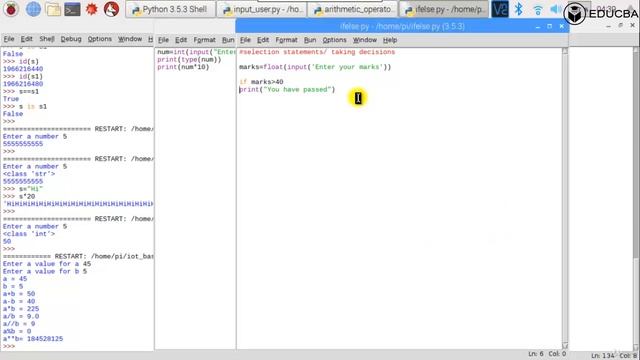Click the ifelse.py window title bar

click(402, 27)
